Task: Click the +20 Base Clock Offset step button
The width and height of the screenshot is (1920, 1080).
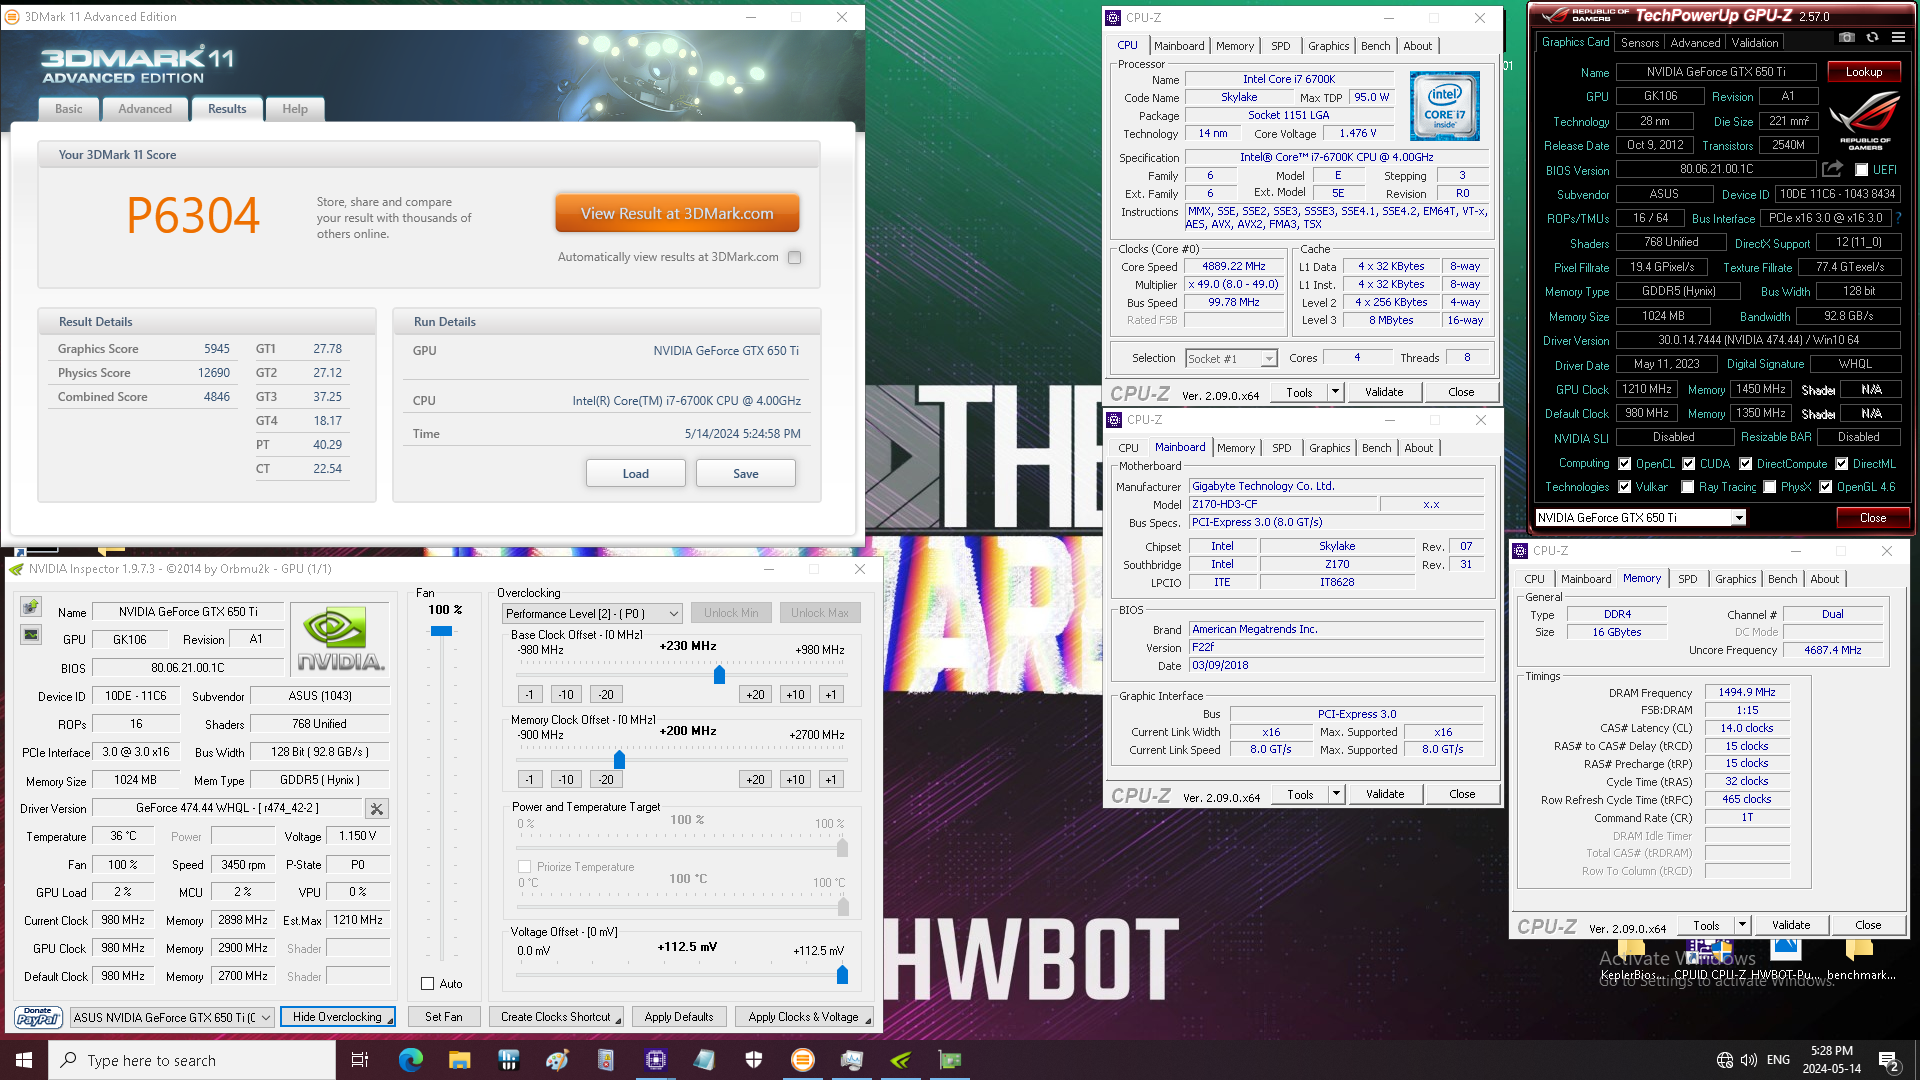Action: point(755,694)
